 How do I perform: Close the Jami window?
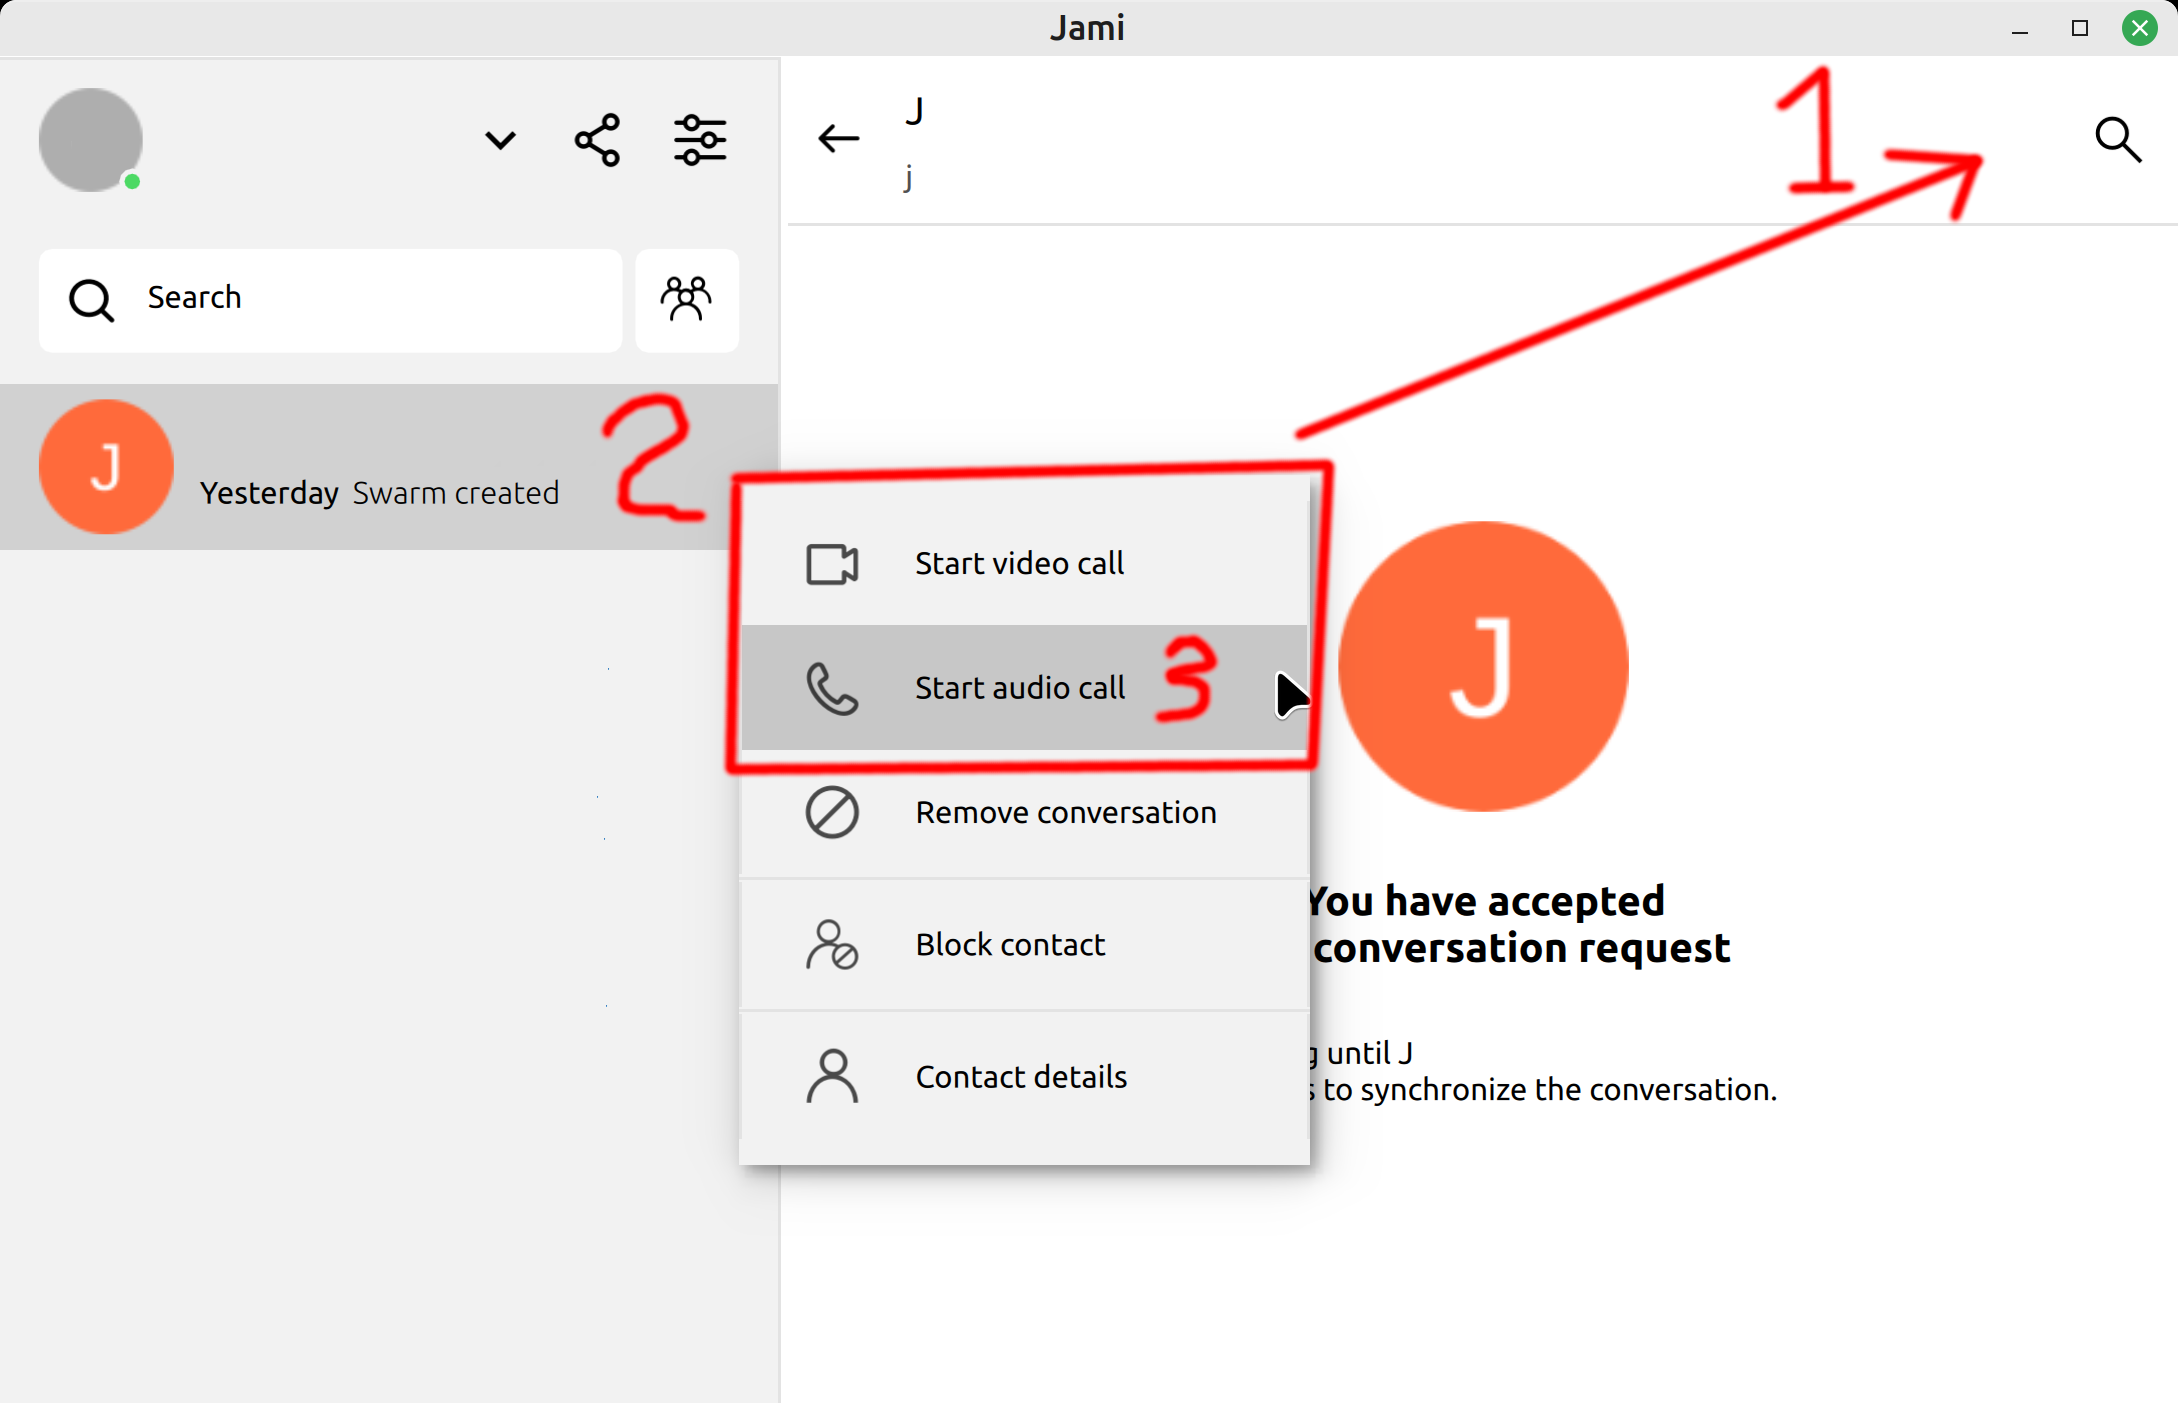(2140, 28)
